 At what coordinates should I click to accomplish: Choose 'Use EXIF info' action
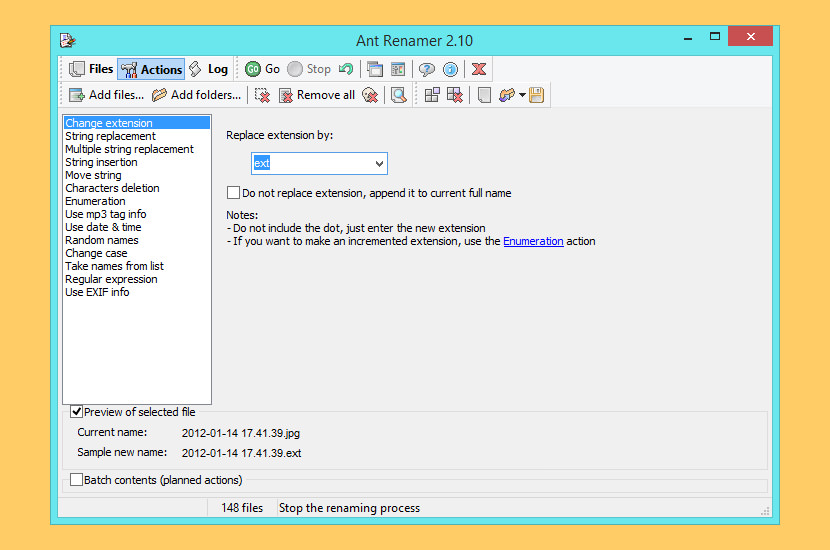pyautogui.click(x=97, y=292)
